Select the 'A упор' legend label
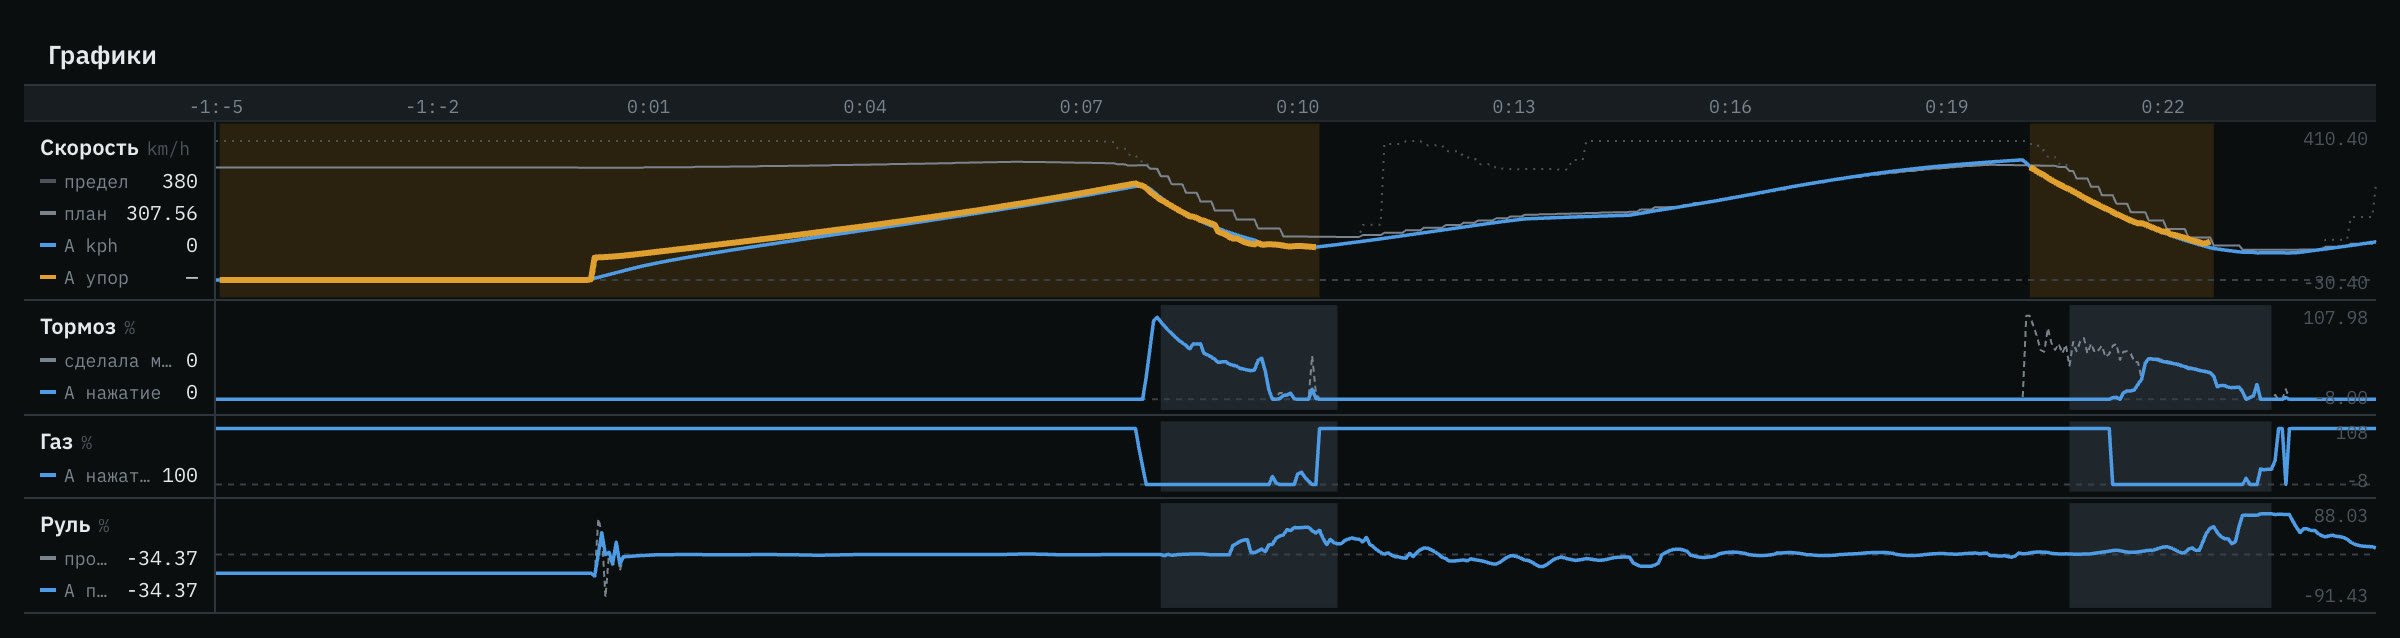Viewport: 2400px width, 638px height. point(96,278)
